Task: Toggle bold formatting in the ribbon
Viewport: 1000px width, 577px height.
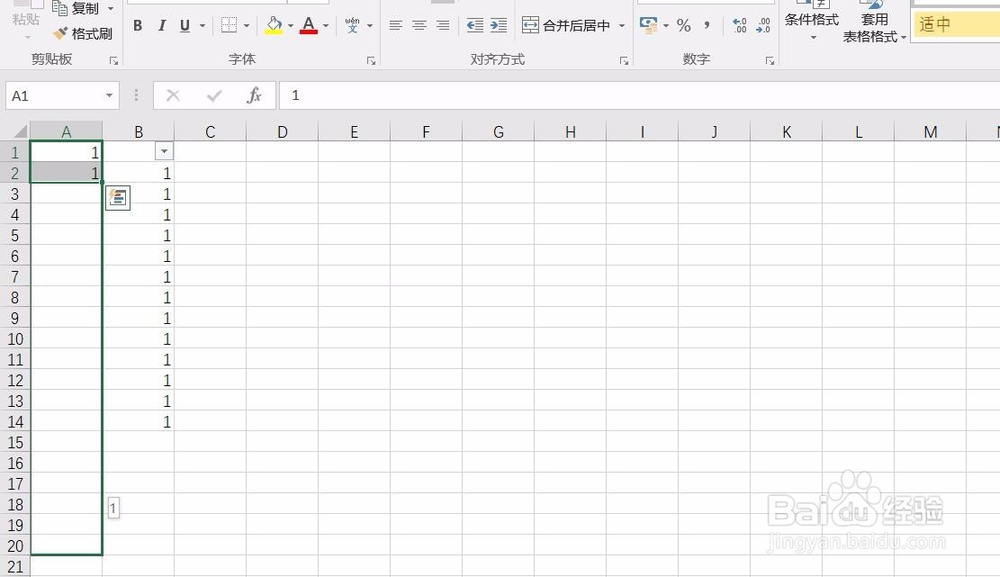Action: [138, 26]
